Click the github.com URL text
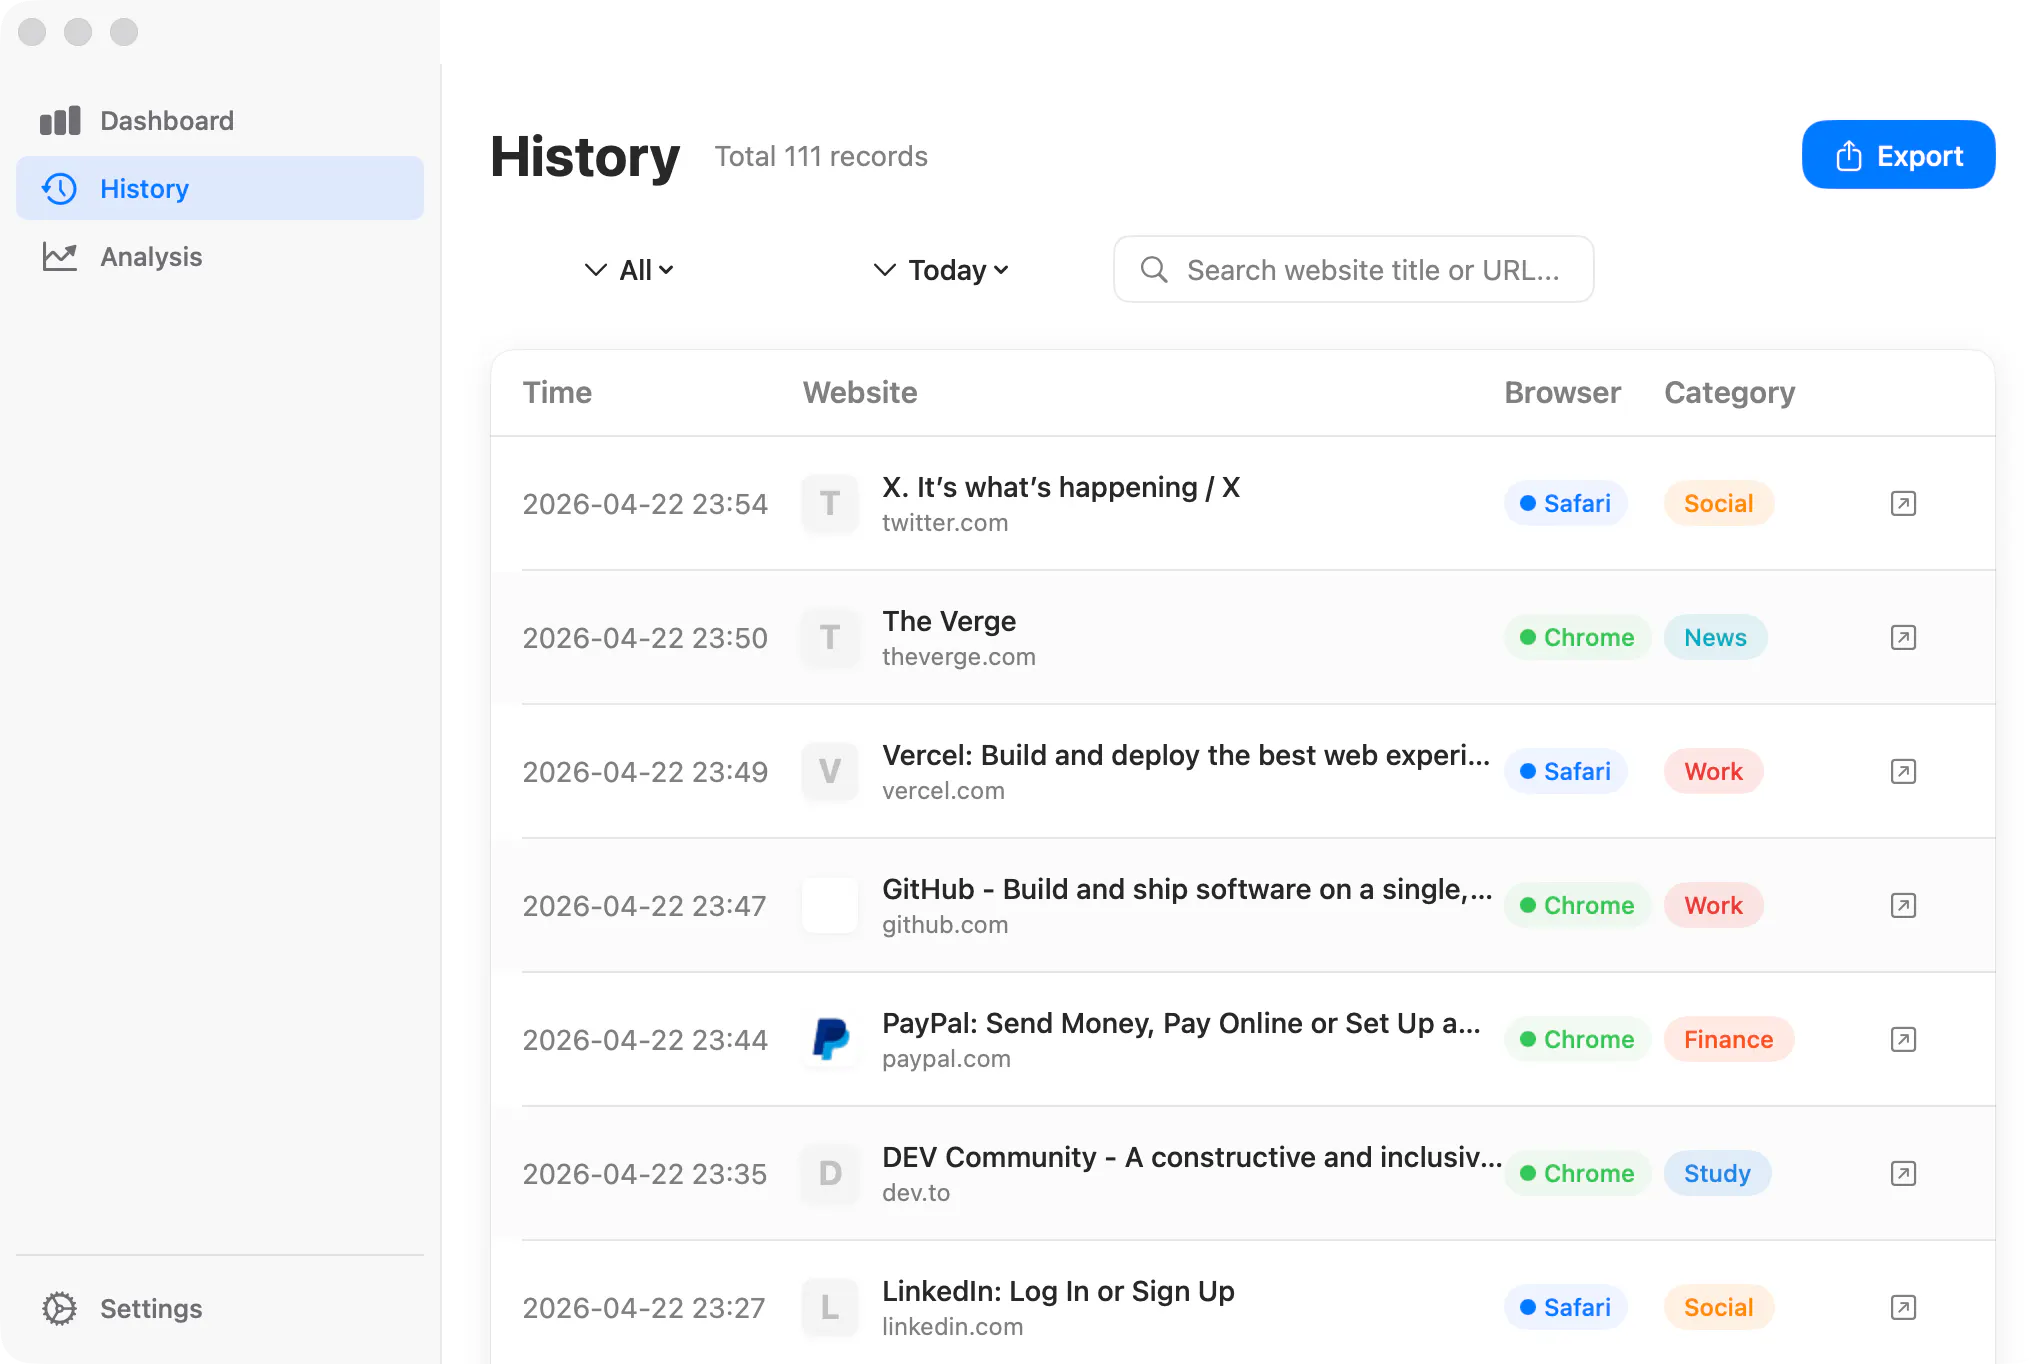 point(945,925)
